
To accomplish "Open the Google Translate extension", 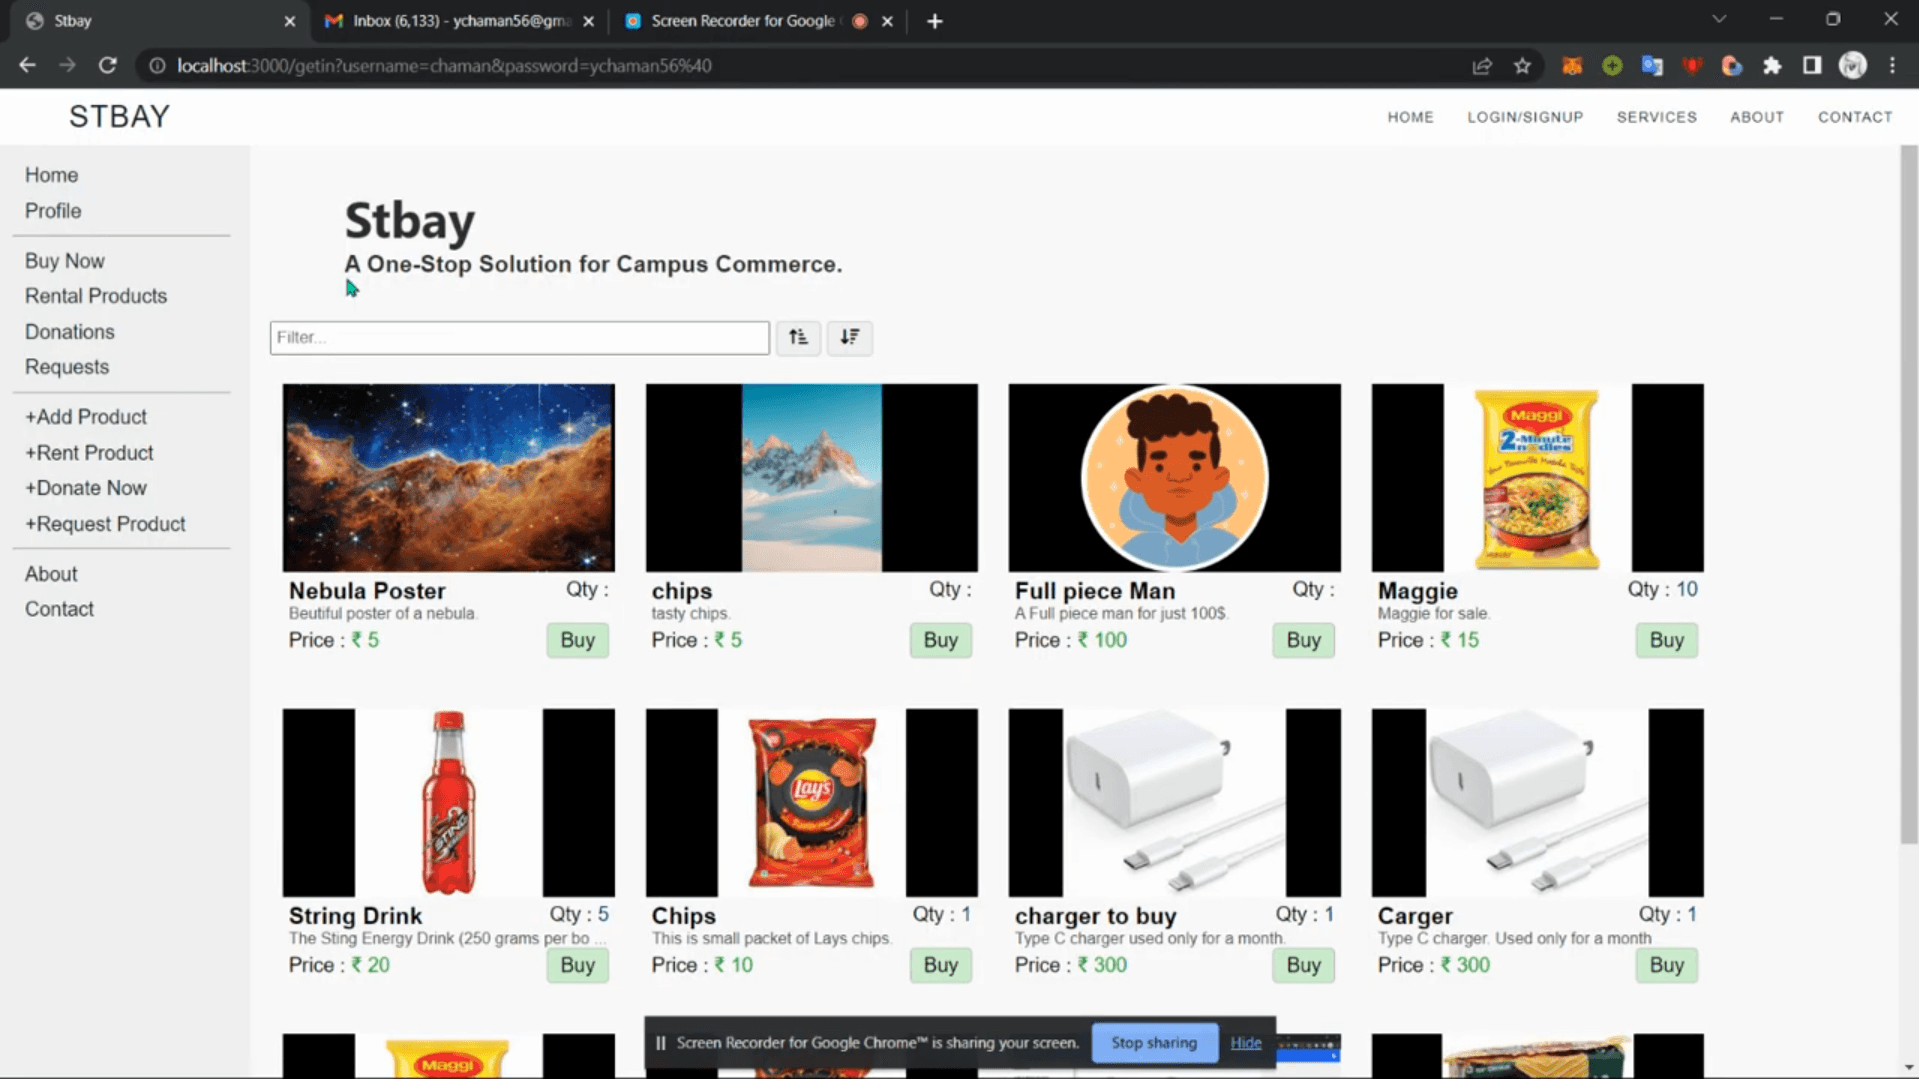I will (1652, 66).
